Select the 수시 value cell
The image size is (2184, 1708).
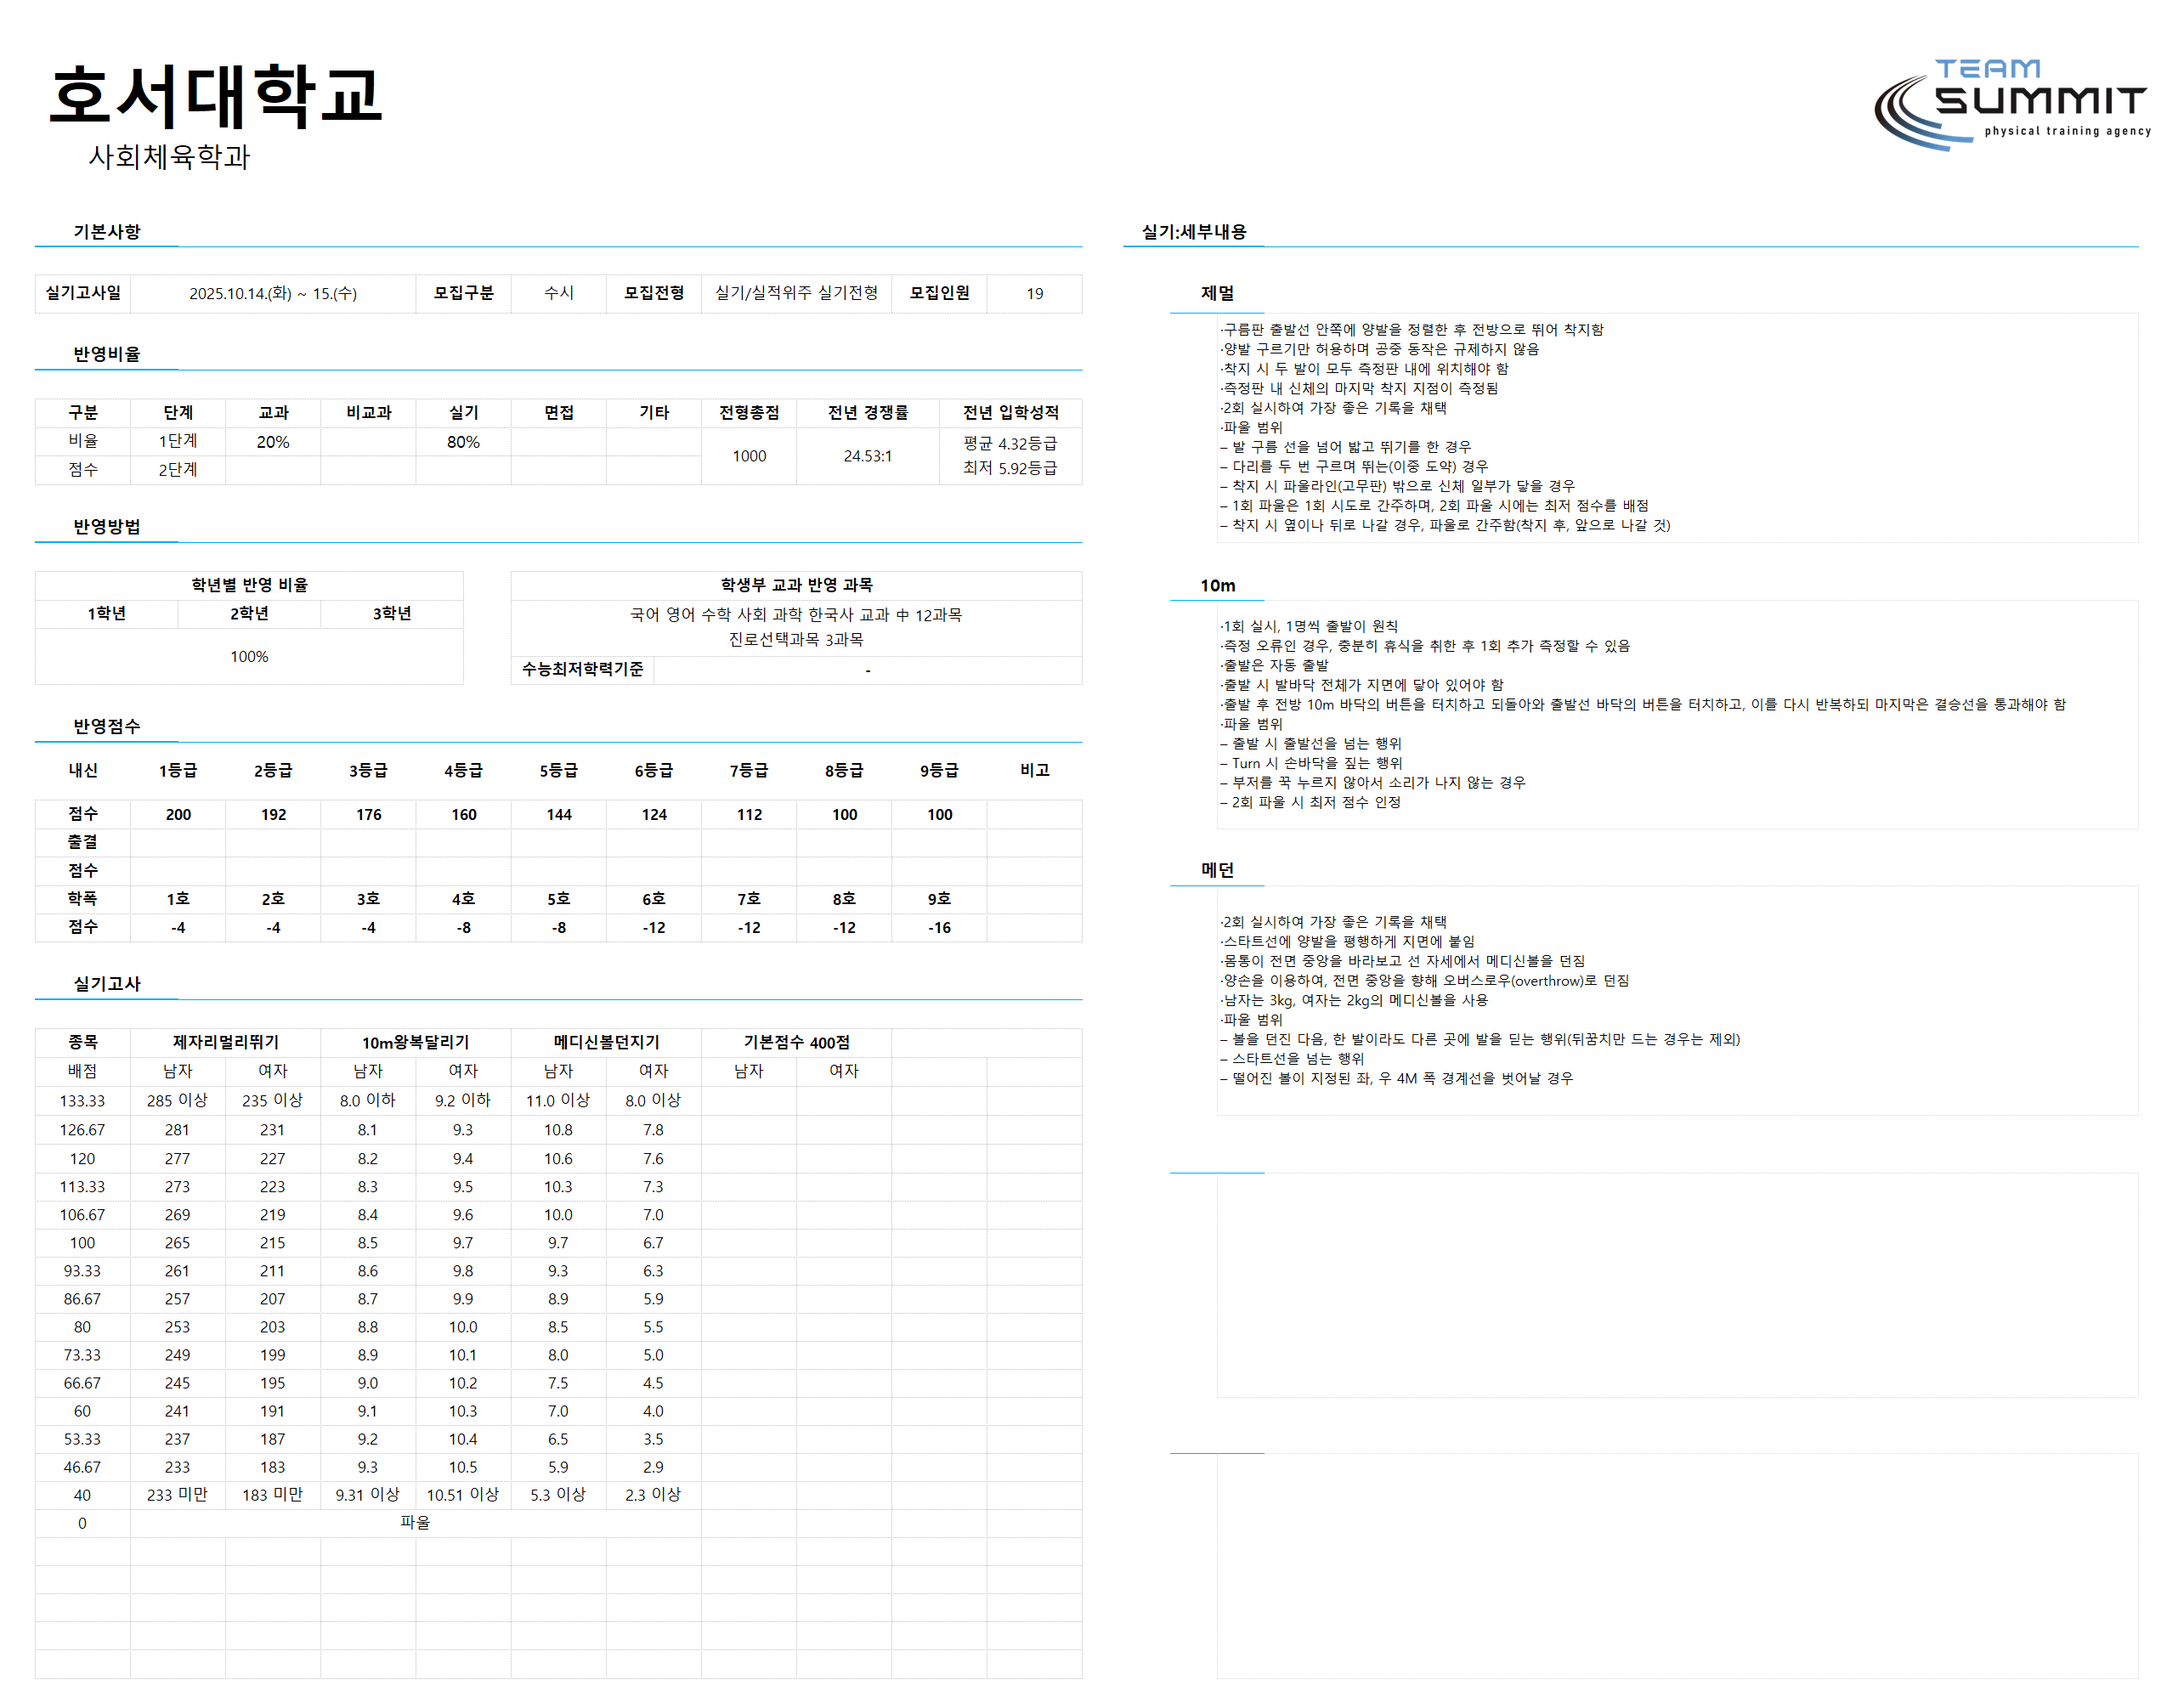click(x=558, y=293)
